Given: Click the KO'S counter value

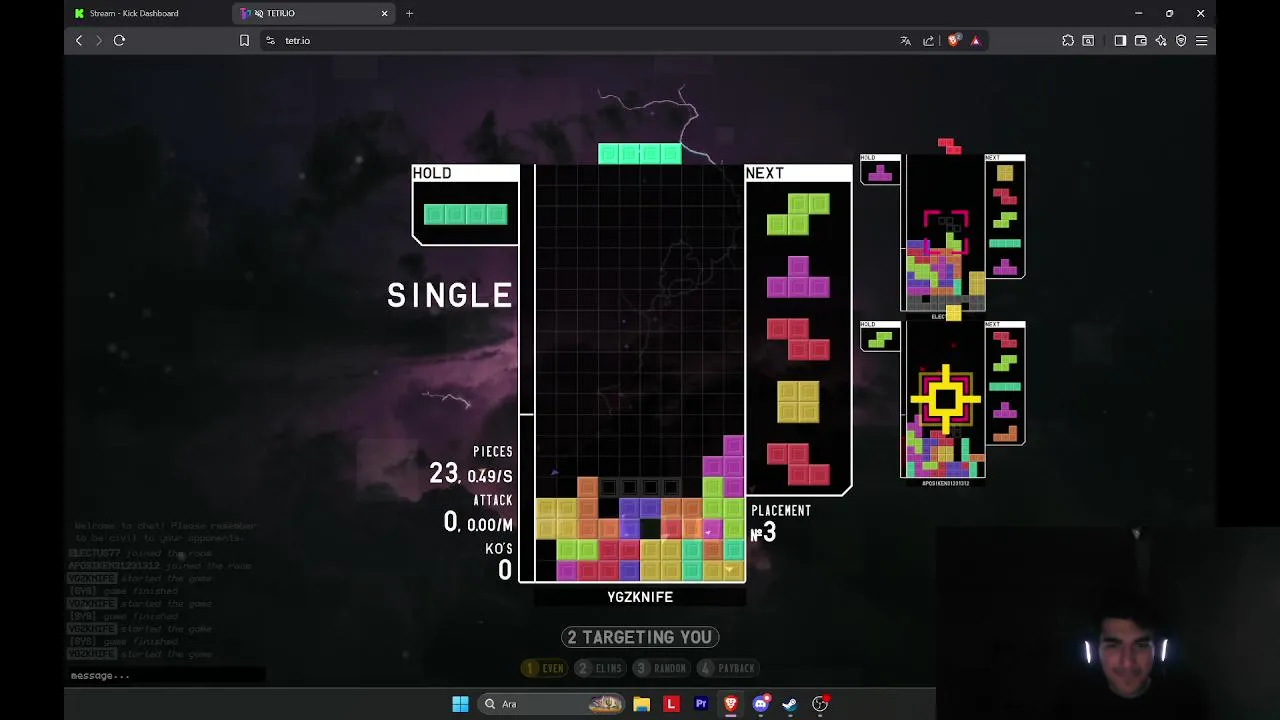Looking at the screenshot, I should [x=505, y=570].
